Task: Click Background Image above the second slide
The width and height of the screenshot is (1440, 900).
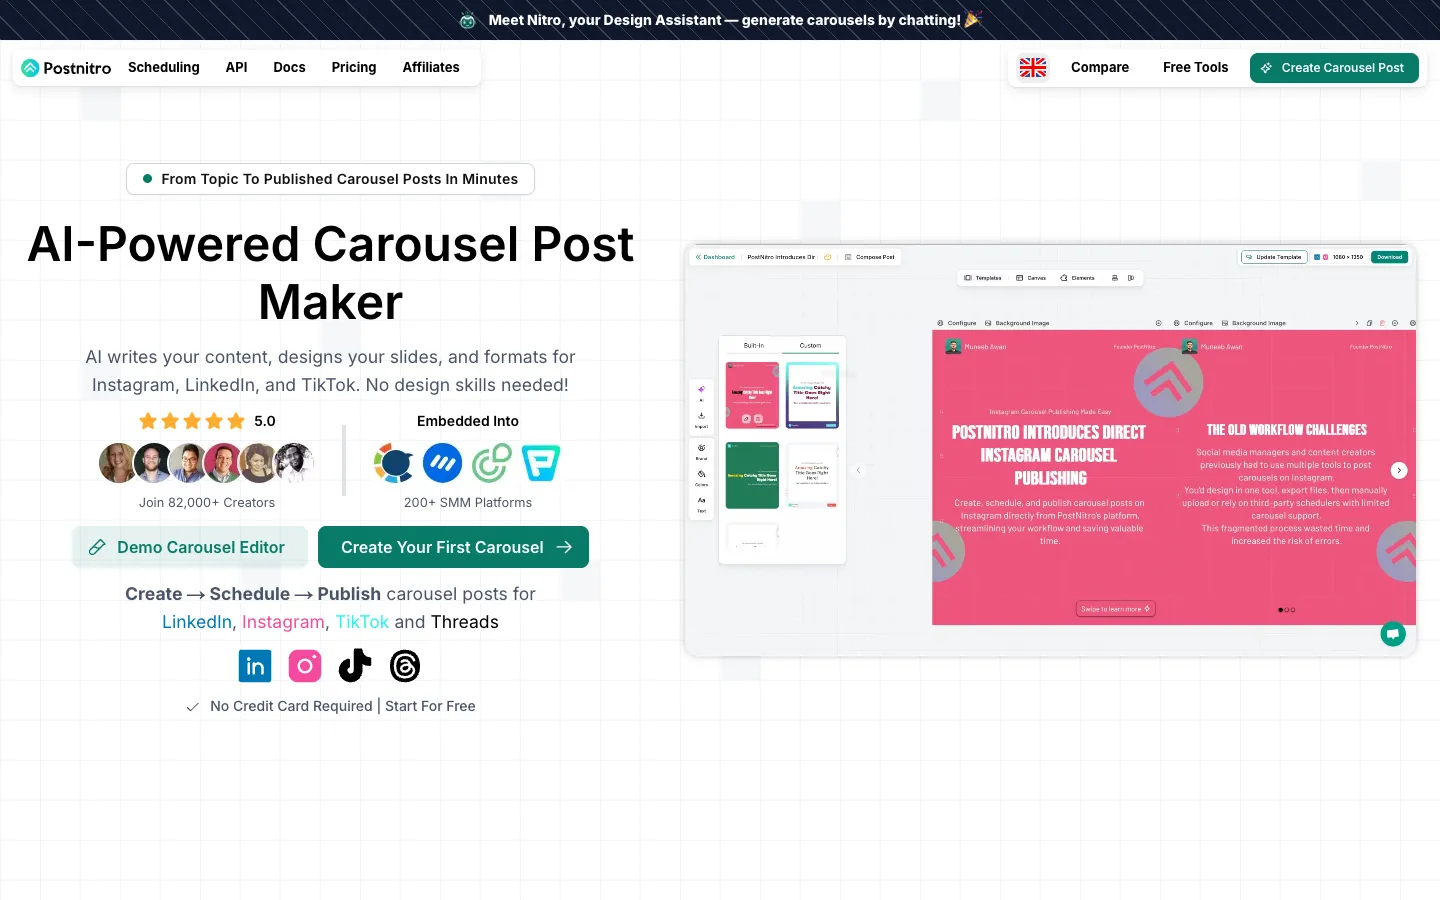Action: (x=1254, y=323)
